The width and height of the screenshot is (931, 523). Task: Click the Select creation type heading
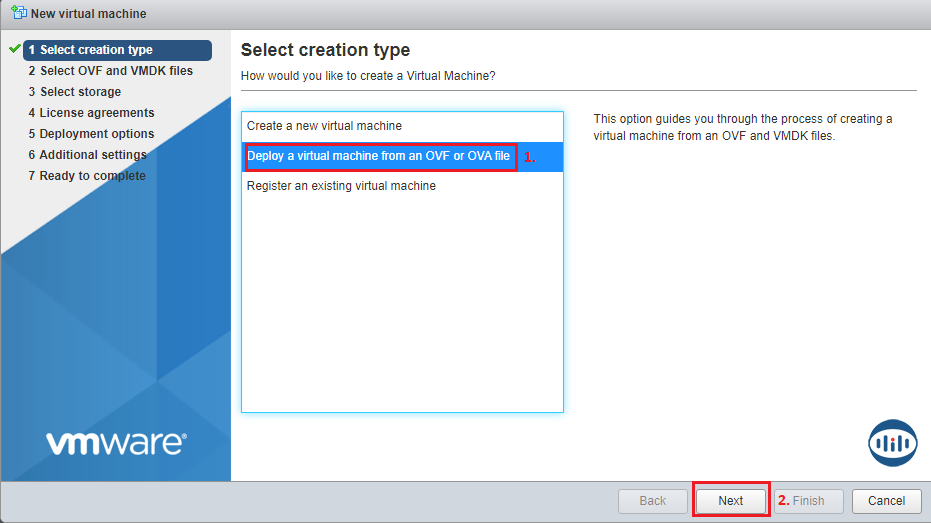325,50
